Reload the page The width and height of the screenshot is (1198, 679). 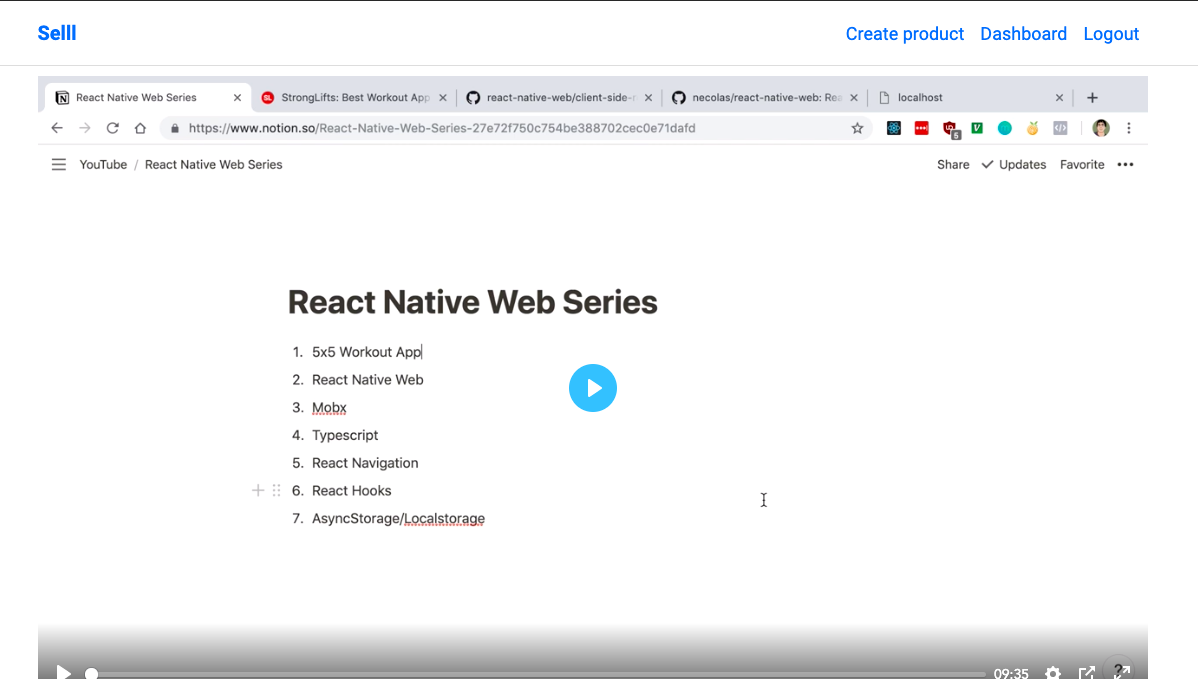tap(112, 128)
